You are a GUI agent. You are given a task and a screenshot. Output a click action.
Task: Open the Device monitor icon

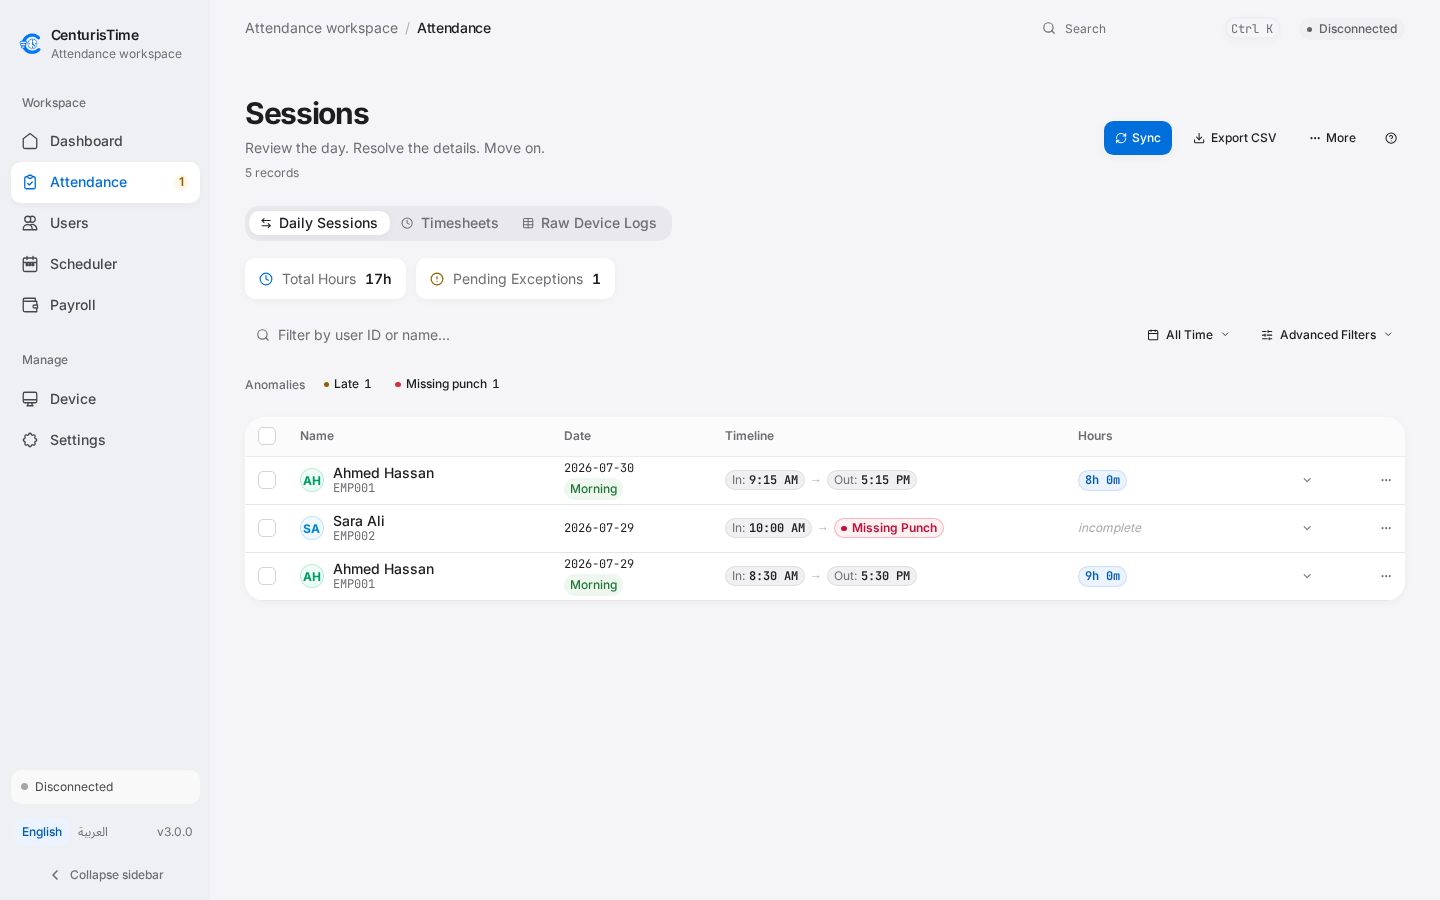tap(30, 399)
